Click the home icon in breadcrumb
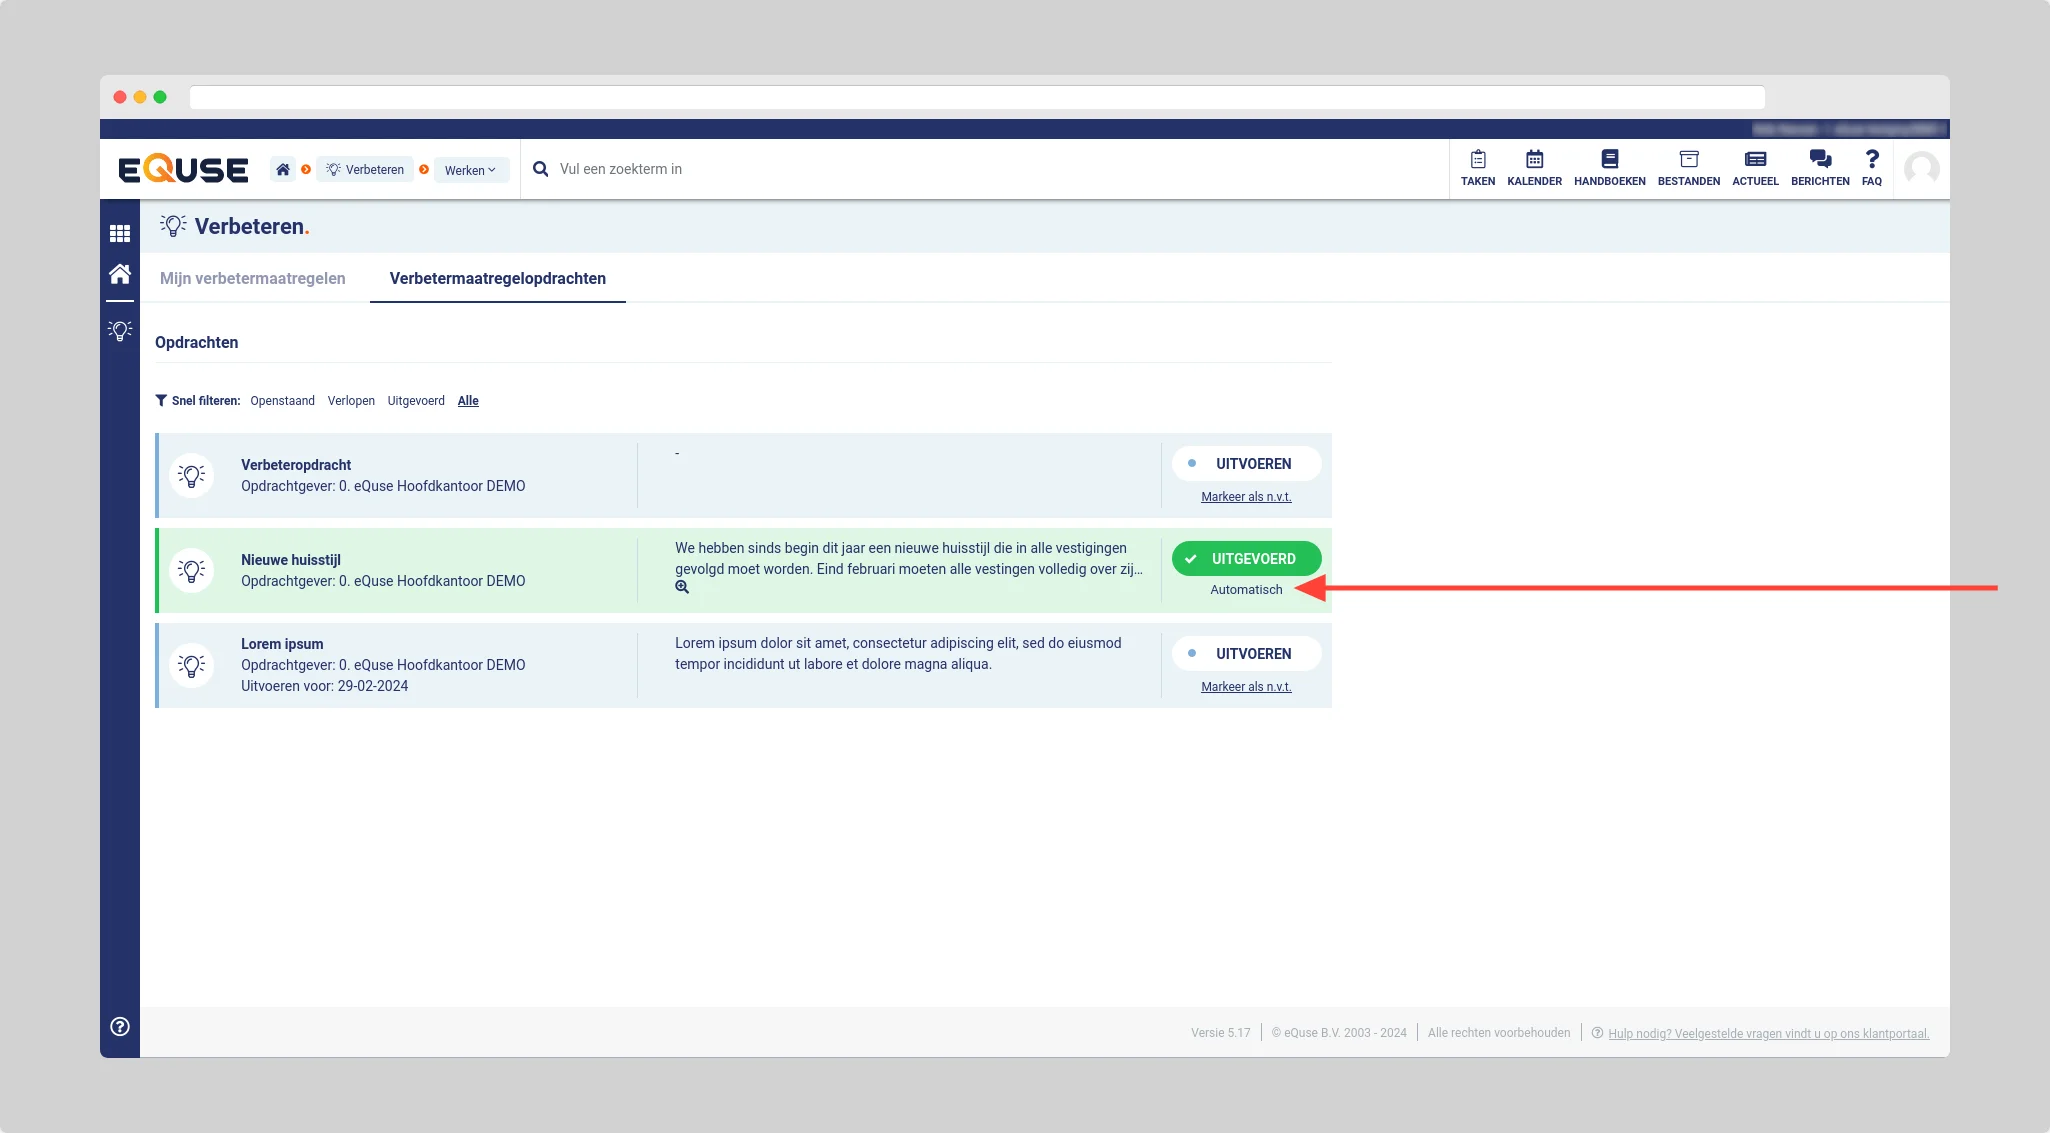Image resolution: width=2050 pixels, height=1133 pixels. tap(283, 169)
